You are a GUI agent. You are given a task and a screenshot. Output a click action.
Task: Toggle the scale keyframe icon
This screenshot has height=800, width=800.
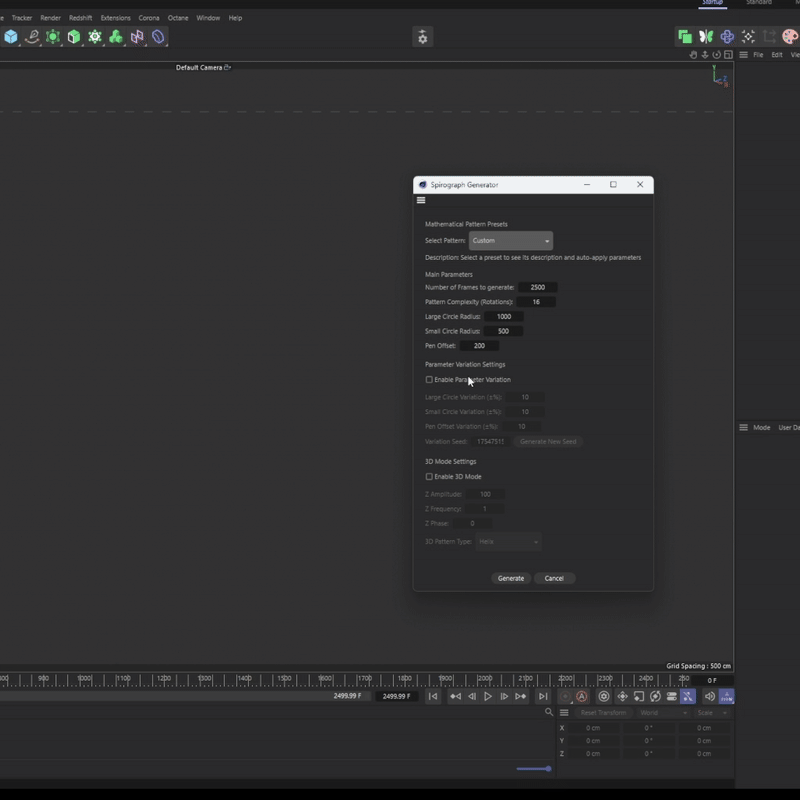pos(639,696)
